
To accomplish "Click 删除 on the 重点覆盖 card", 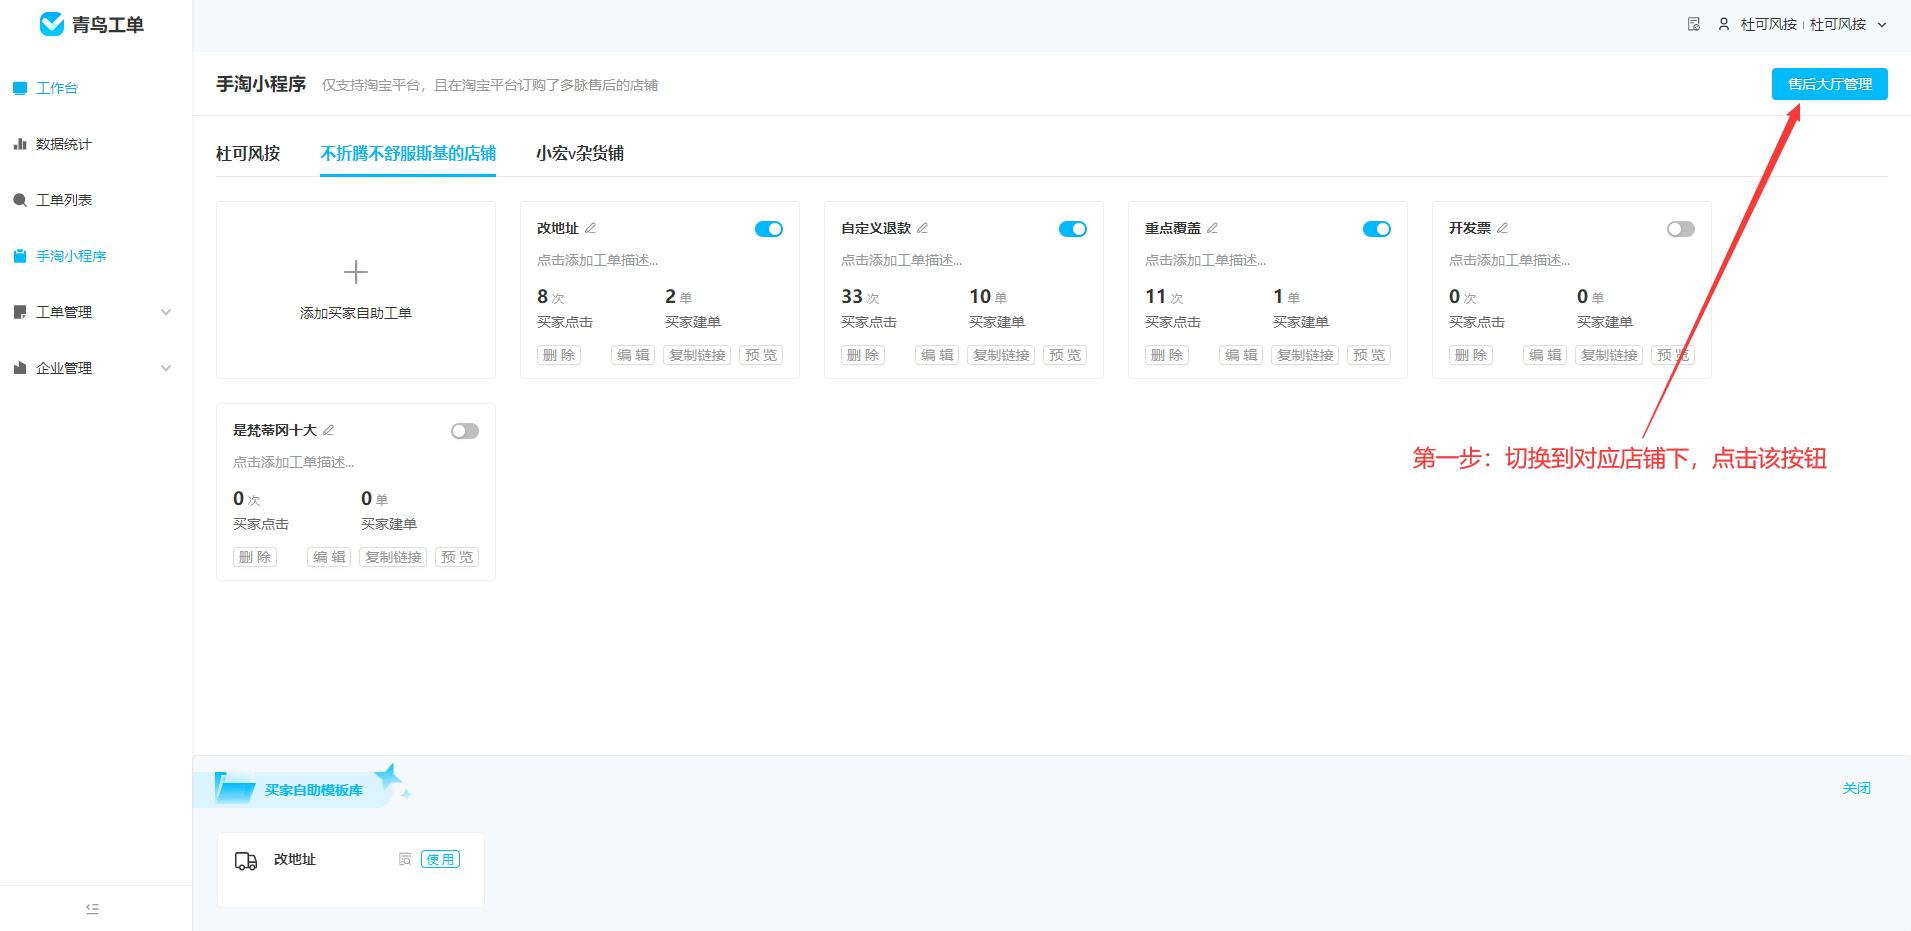I will pos(1167,355).
